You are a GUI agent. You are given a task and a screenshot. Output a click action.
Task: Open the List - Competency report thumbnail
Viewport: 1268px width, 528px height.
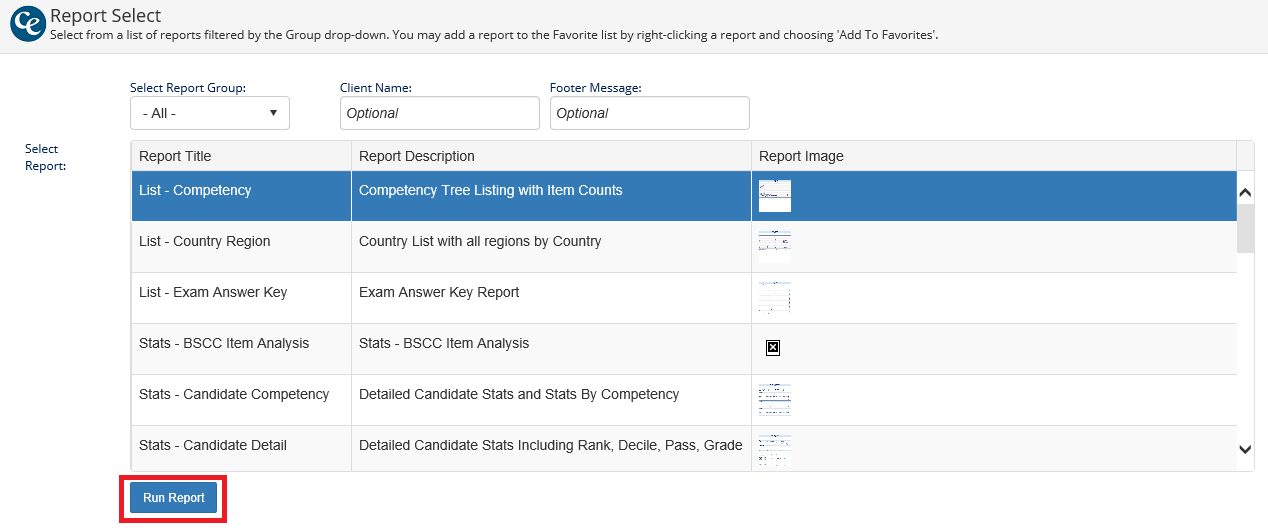(775, 196)
